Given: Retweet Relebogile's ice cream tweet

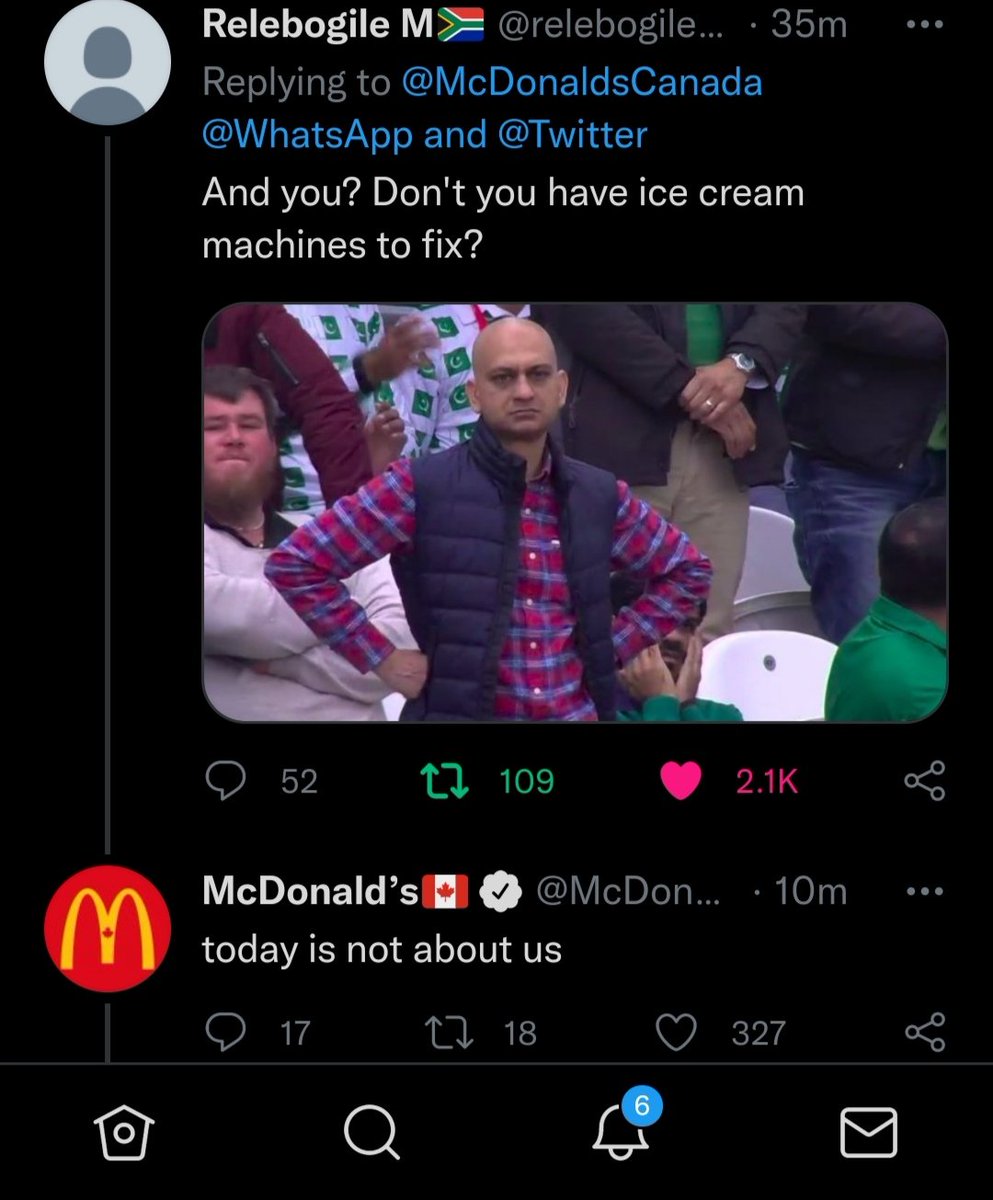Looking at the screenshot, I should (445, 781).
